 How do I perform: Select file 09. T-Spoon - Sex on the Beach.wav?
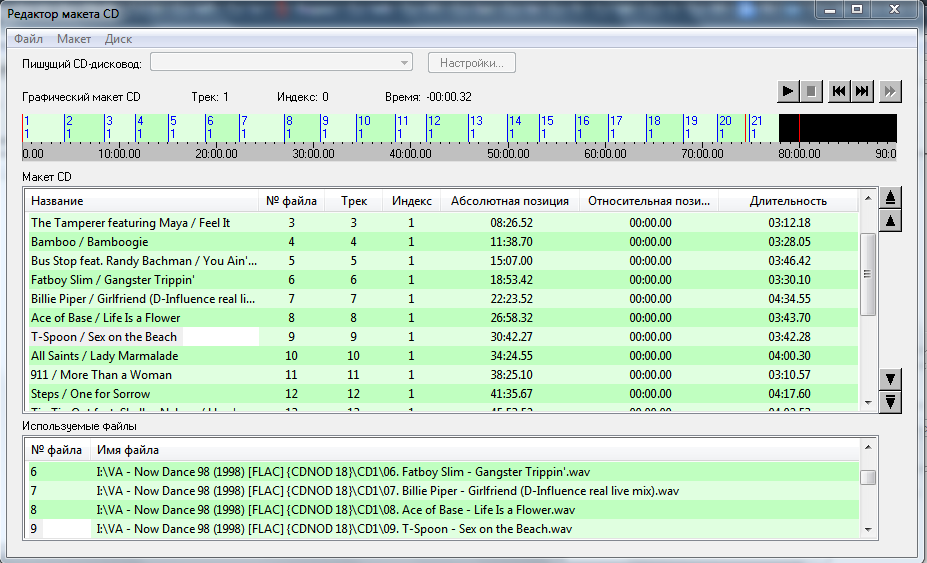[443, 529]
